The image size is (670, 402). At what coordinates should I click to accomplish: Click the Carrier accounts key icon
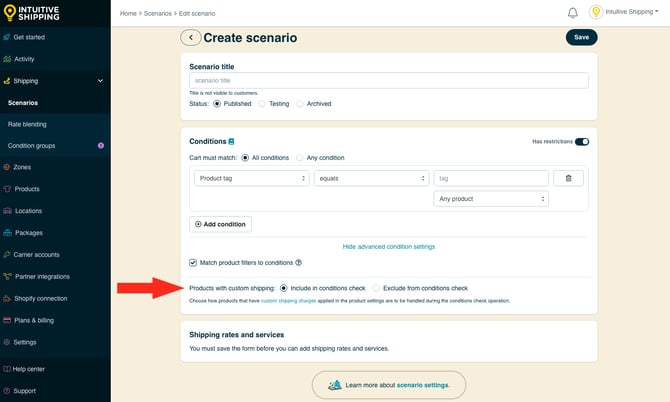pyautogui.click(x=6, y=255)
